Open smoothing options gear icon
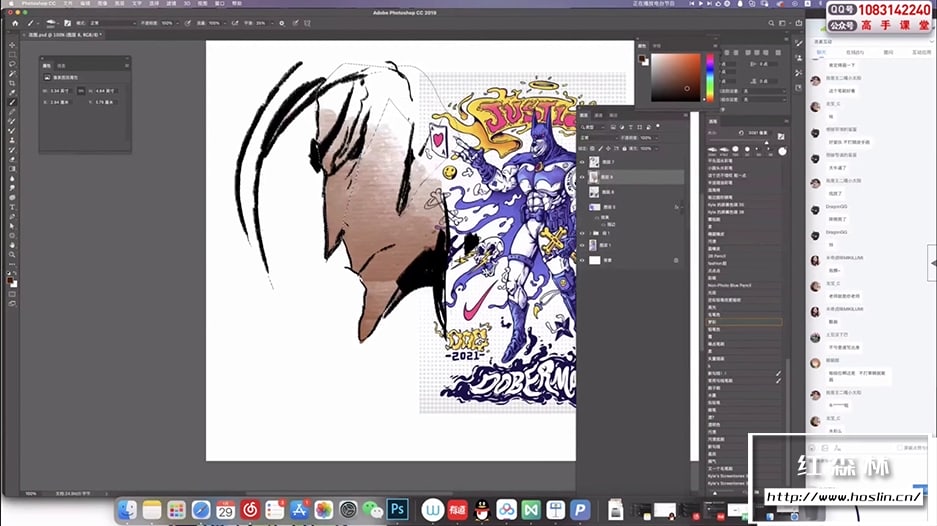This screenshot has width=937, height=526. tap(282, 23)
